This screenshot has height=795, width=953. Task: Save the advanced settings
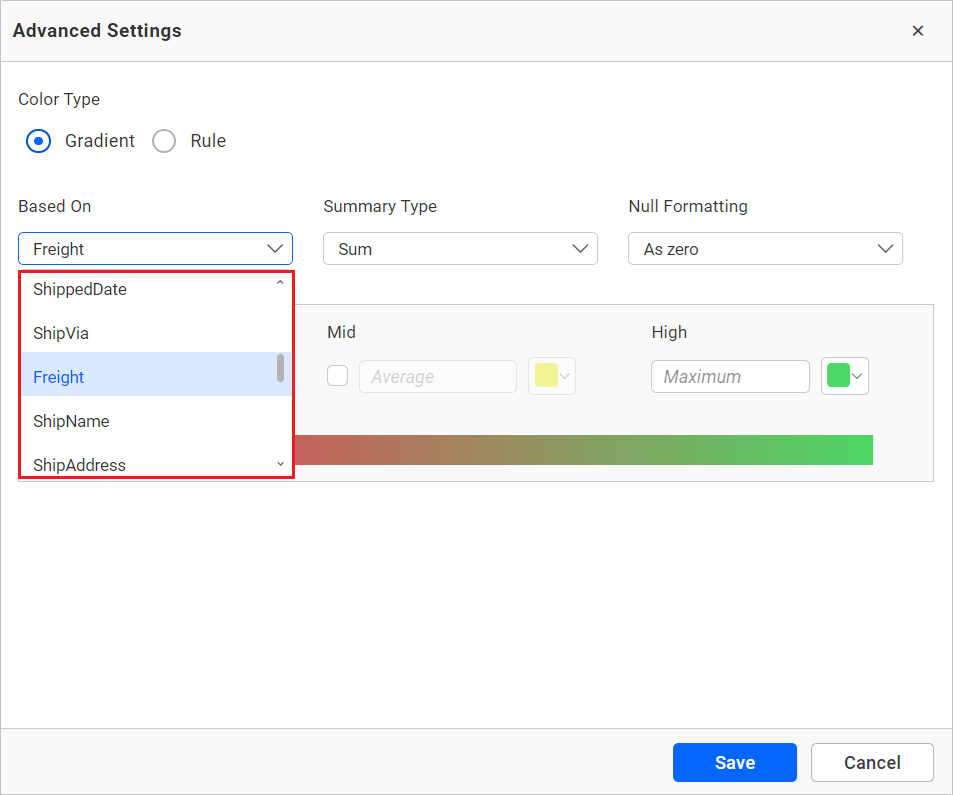pyautogui.click(x=734, y=762)
